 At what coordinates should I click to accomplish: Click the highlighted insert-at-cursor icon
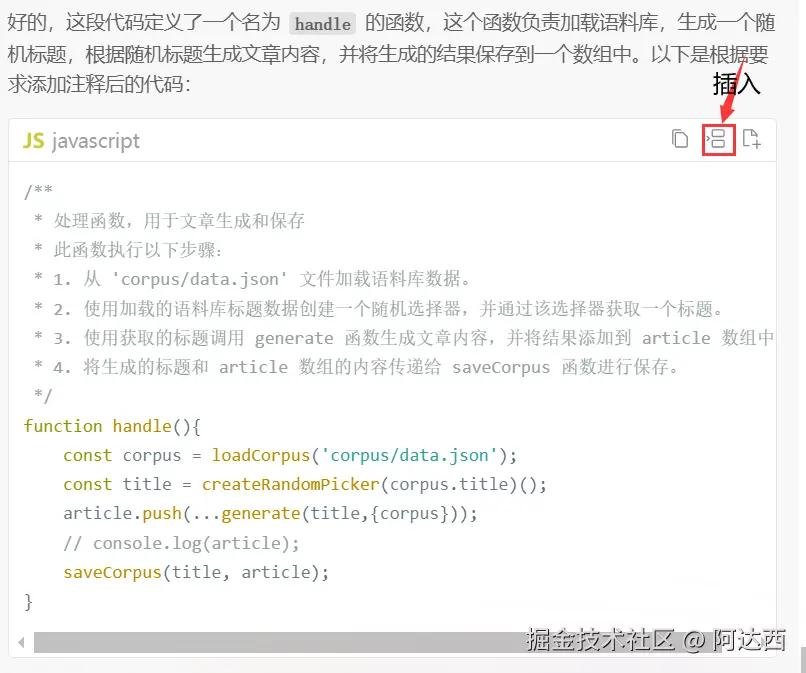click(x=718, y=139)
